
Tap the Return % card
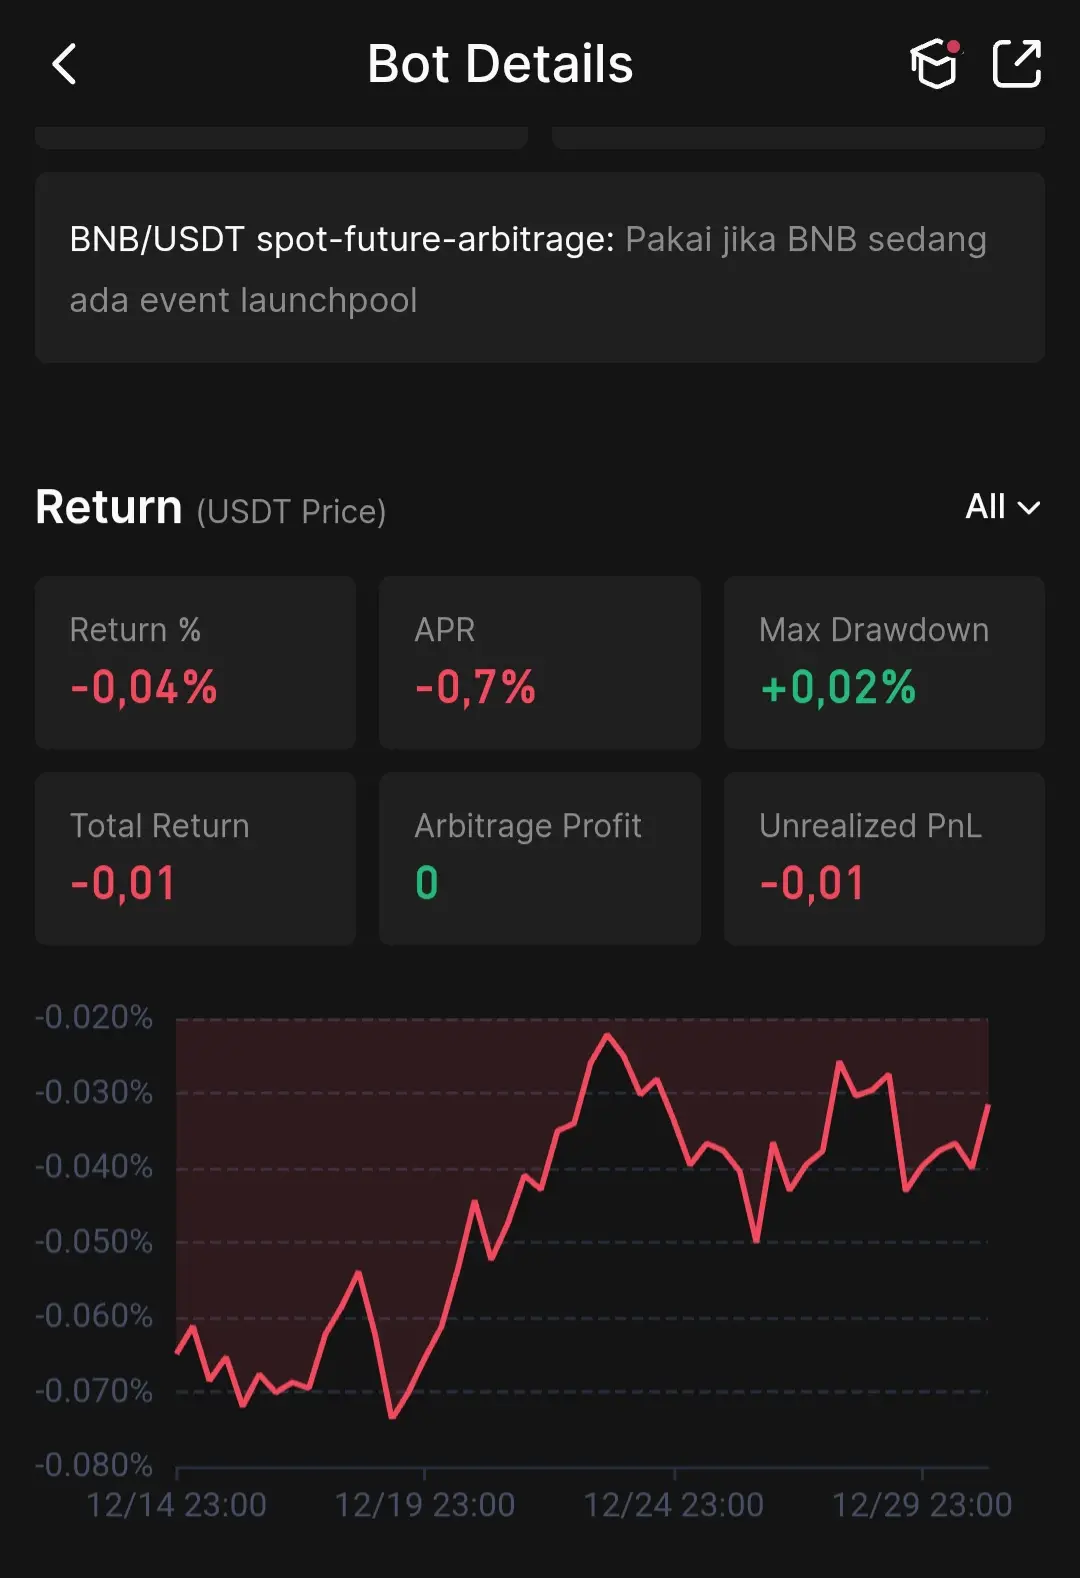click(x=195, y=662)
